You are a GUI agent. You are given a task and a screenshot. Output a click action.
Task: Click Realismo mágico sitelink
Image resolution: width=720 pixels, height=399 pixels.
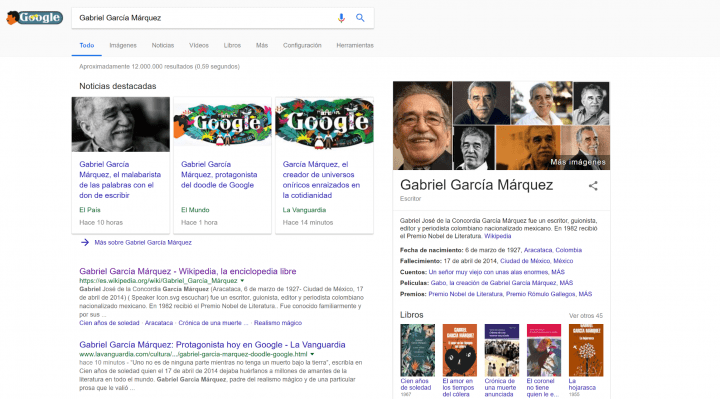[278, 323]
